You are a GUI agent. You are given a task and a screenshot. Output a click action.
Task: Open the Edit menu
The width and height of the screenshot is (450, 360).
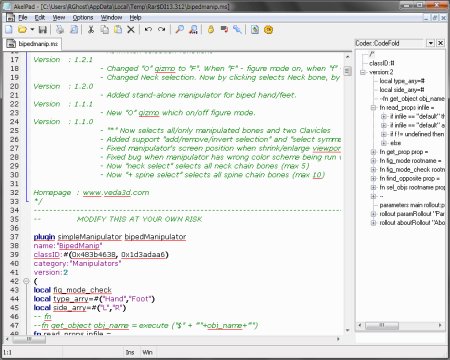pyautogui.click(x=40, y=17)
